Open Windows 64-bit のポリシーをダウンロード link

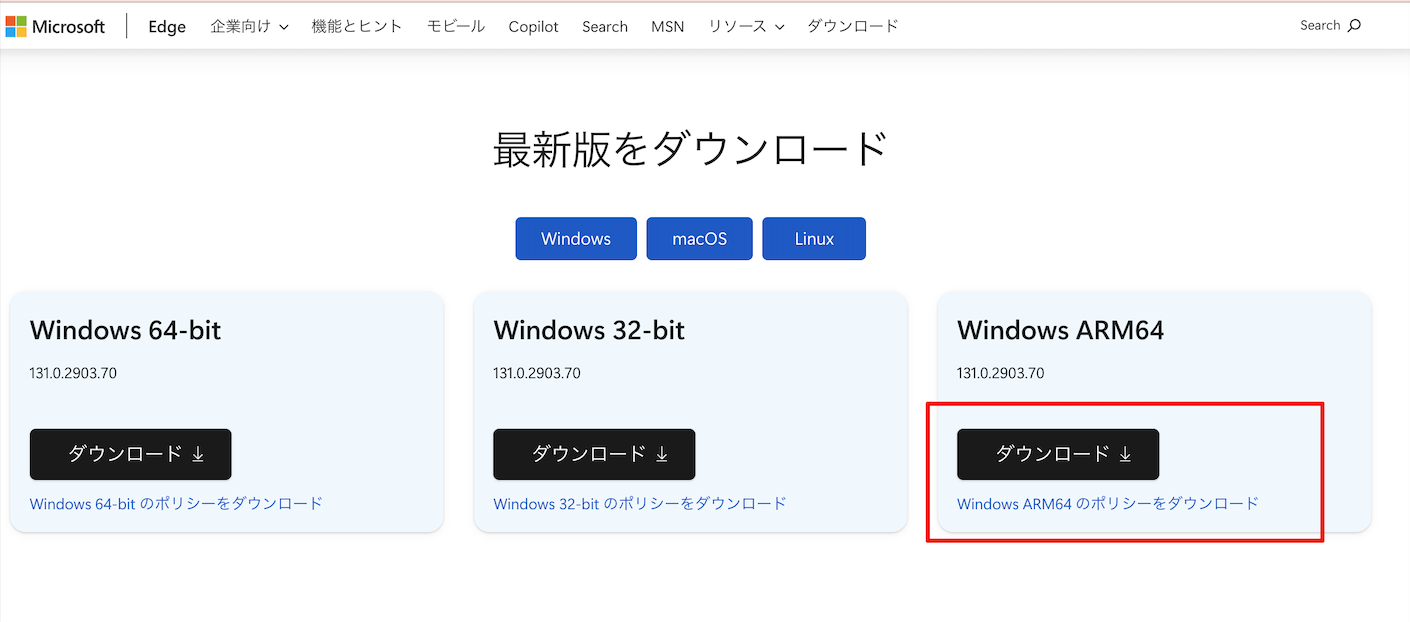click(x=177, y=504)
